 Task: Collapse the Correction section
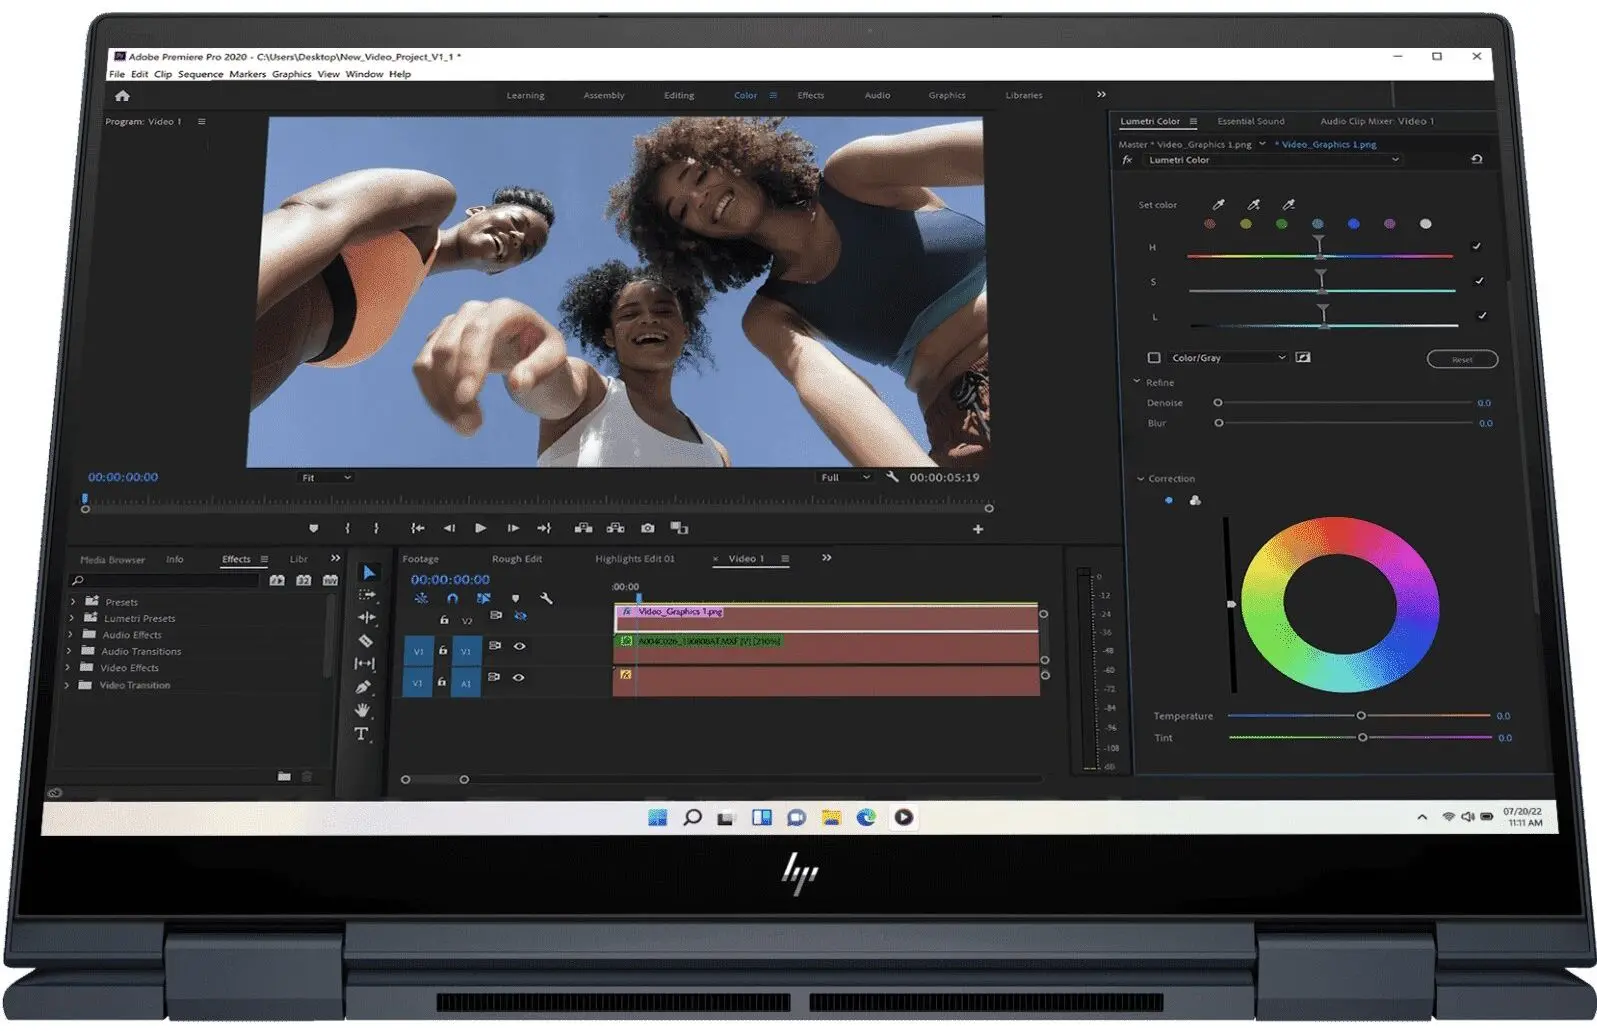(x=1140, y=479)
